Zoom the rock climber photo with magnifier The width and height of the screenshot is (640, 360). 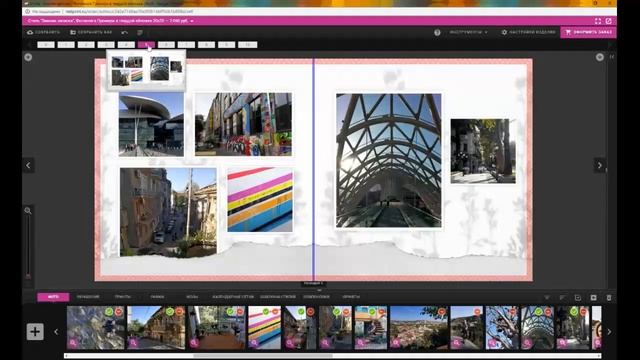click(73, 343)
